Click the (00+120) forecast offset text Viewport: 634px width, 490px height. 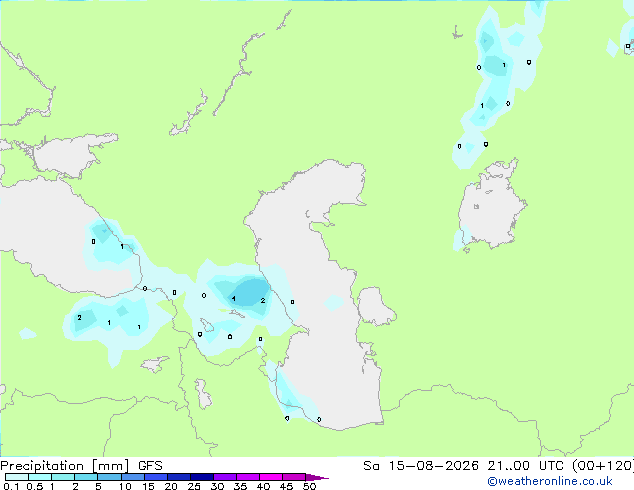(603, 466)
